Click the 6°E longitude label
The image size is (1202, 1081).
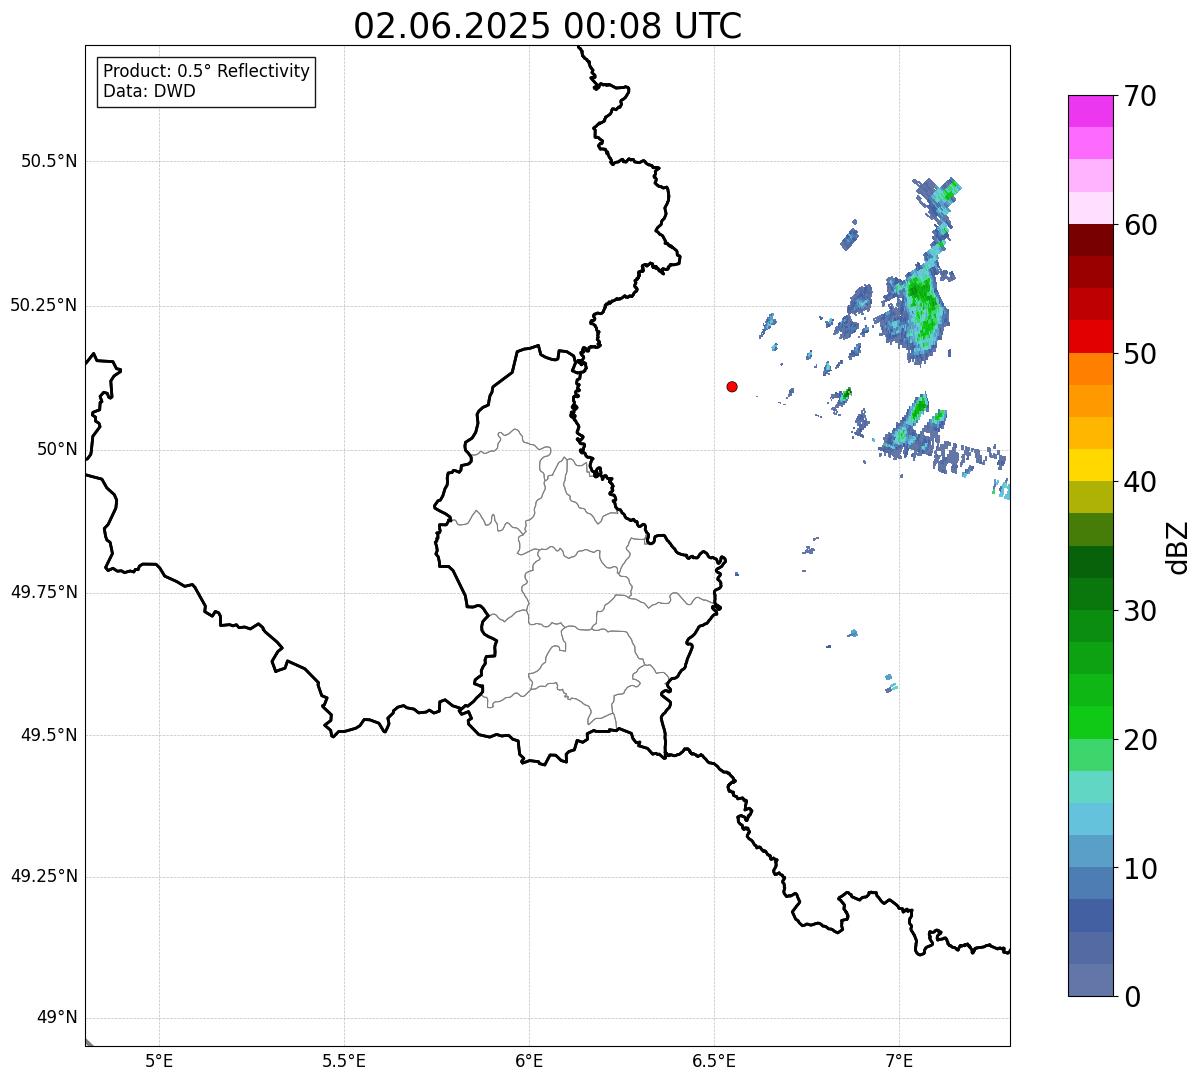click(x=529, y=1061)
